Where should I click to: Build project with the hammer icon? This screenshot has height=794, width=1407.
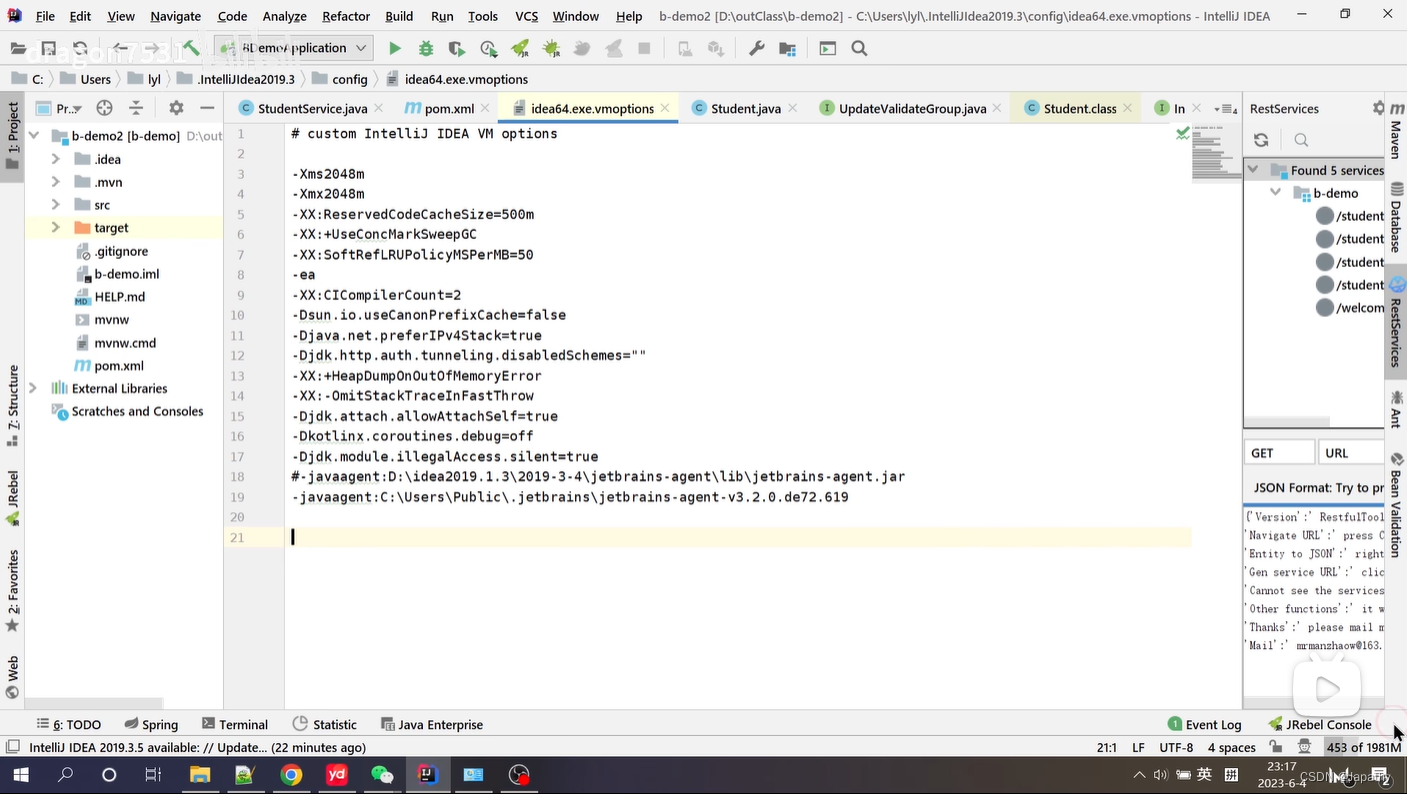coord(191,48)
